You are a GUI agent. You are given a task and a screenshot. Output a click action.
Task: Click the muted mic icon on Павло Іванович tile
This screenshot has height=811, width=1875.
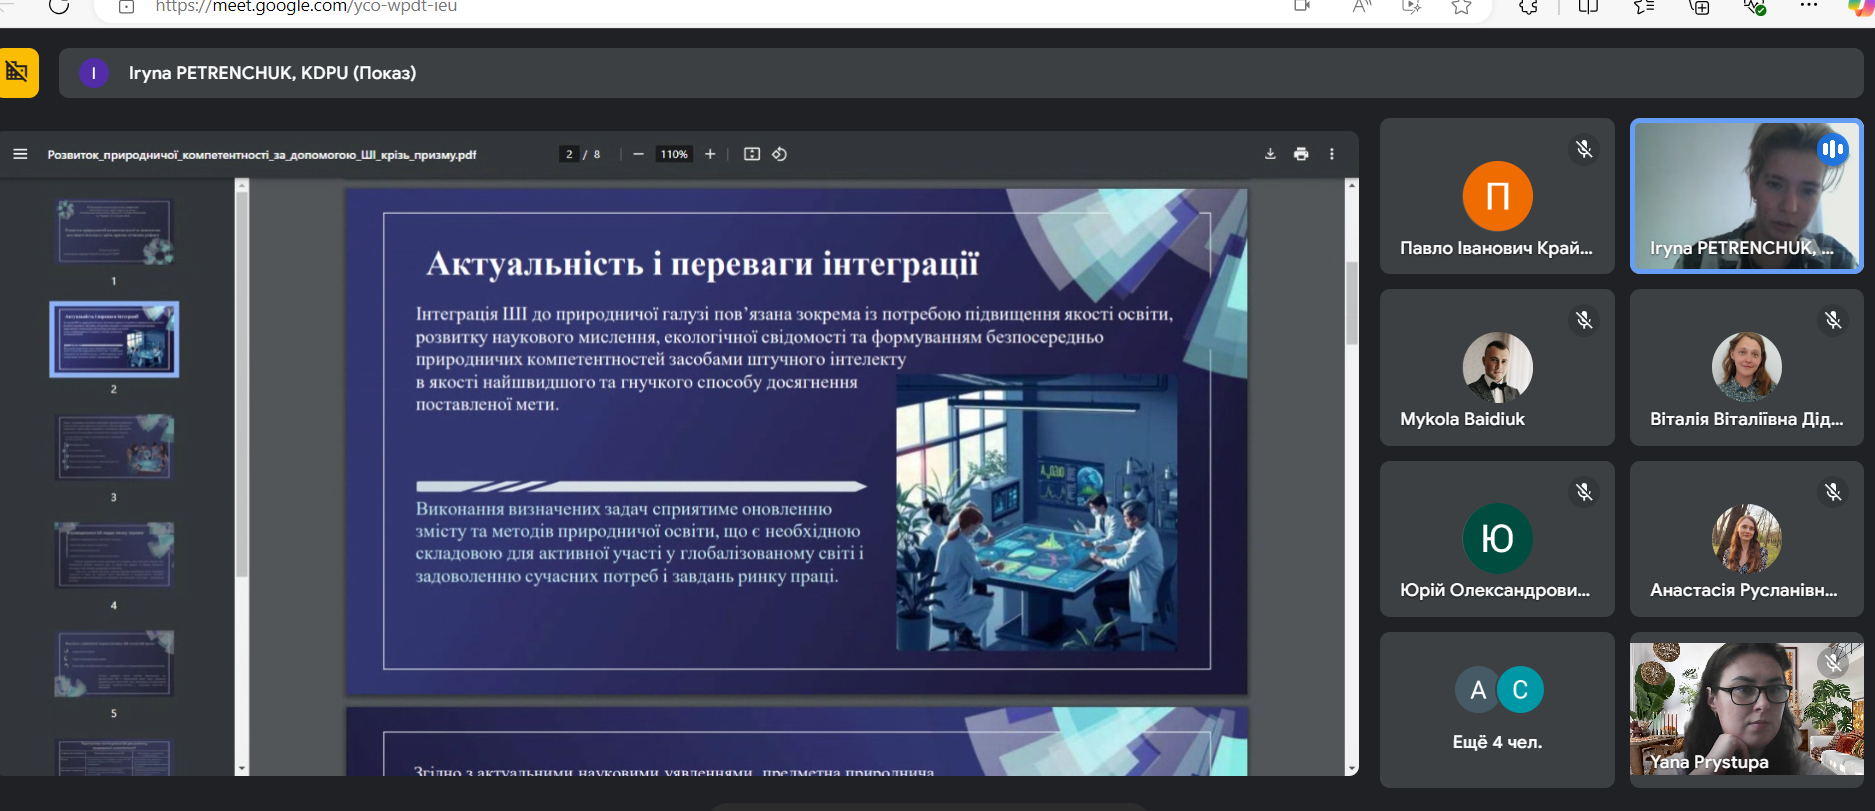1584,149
